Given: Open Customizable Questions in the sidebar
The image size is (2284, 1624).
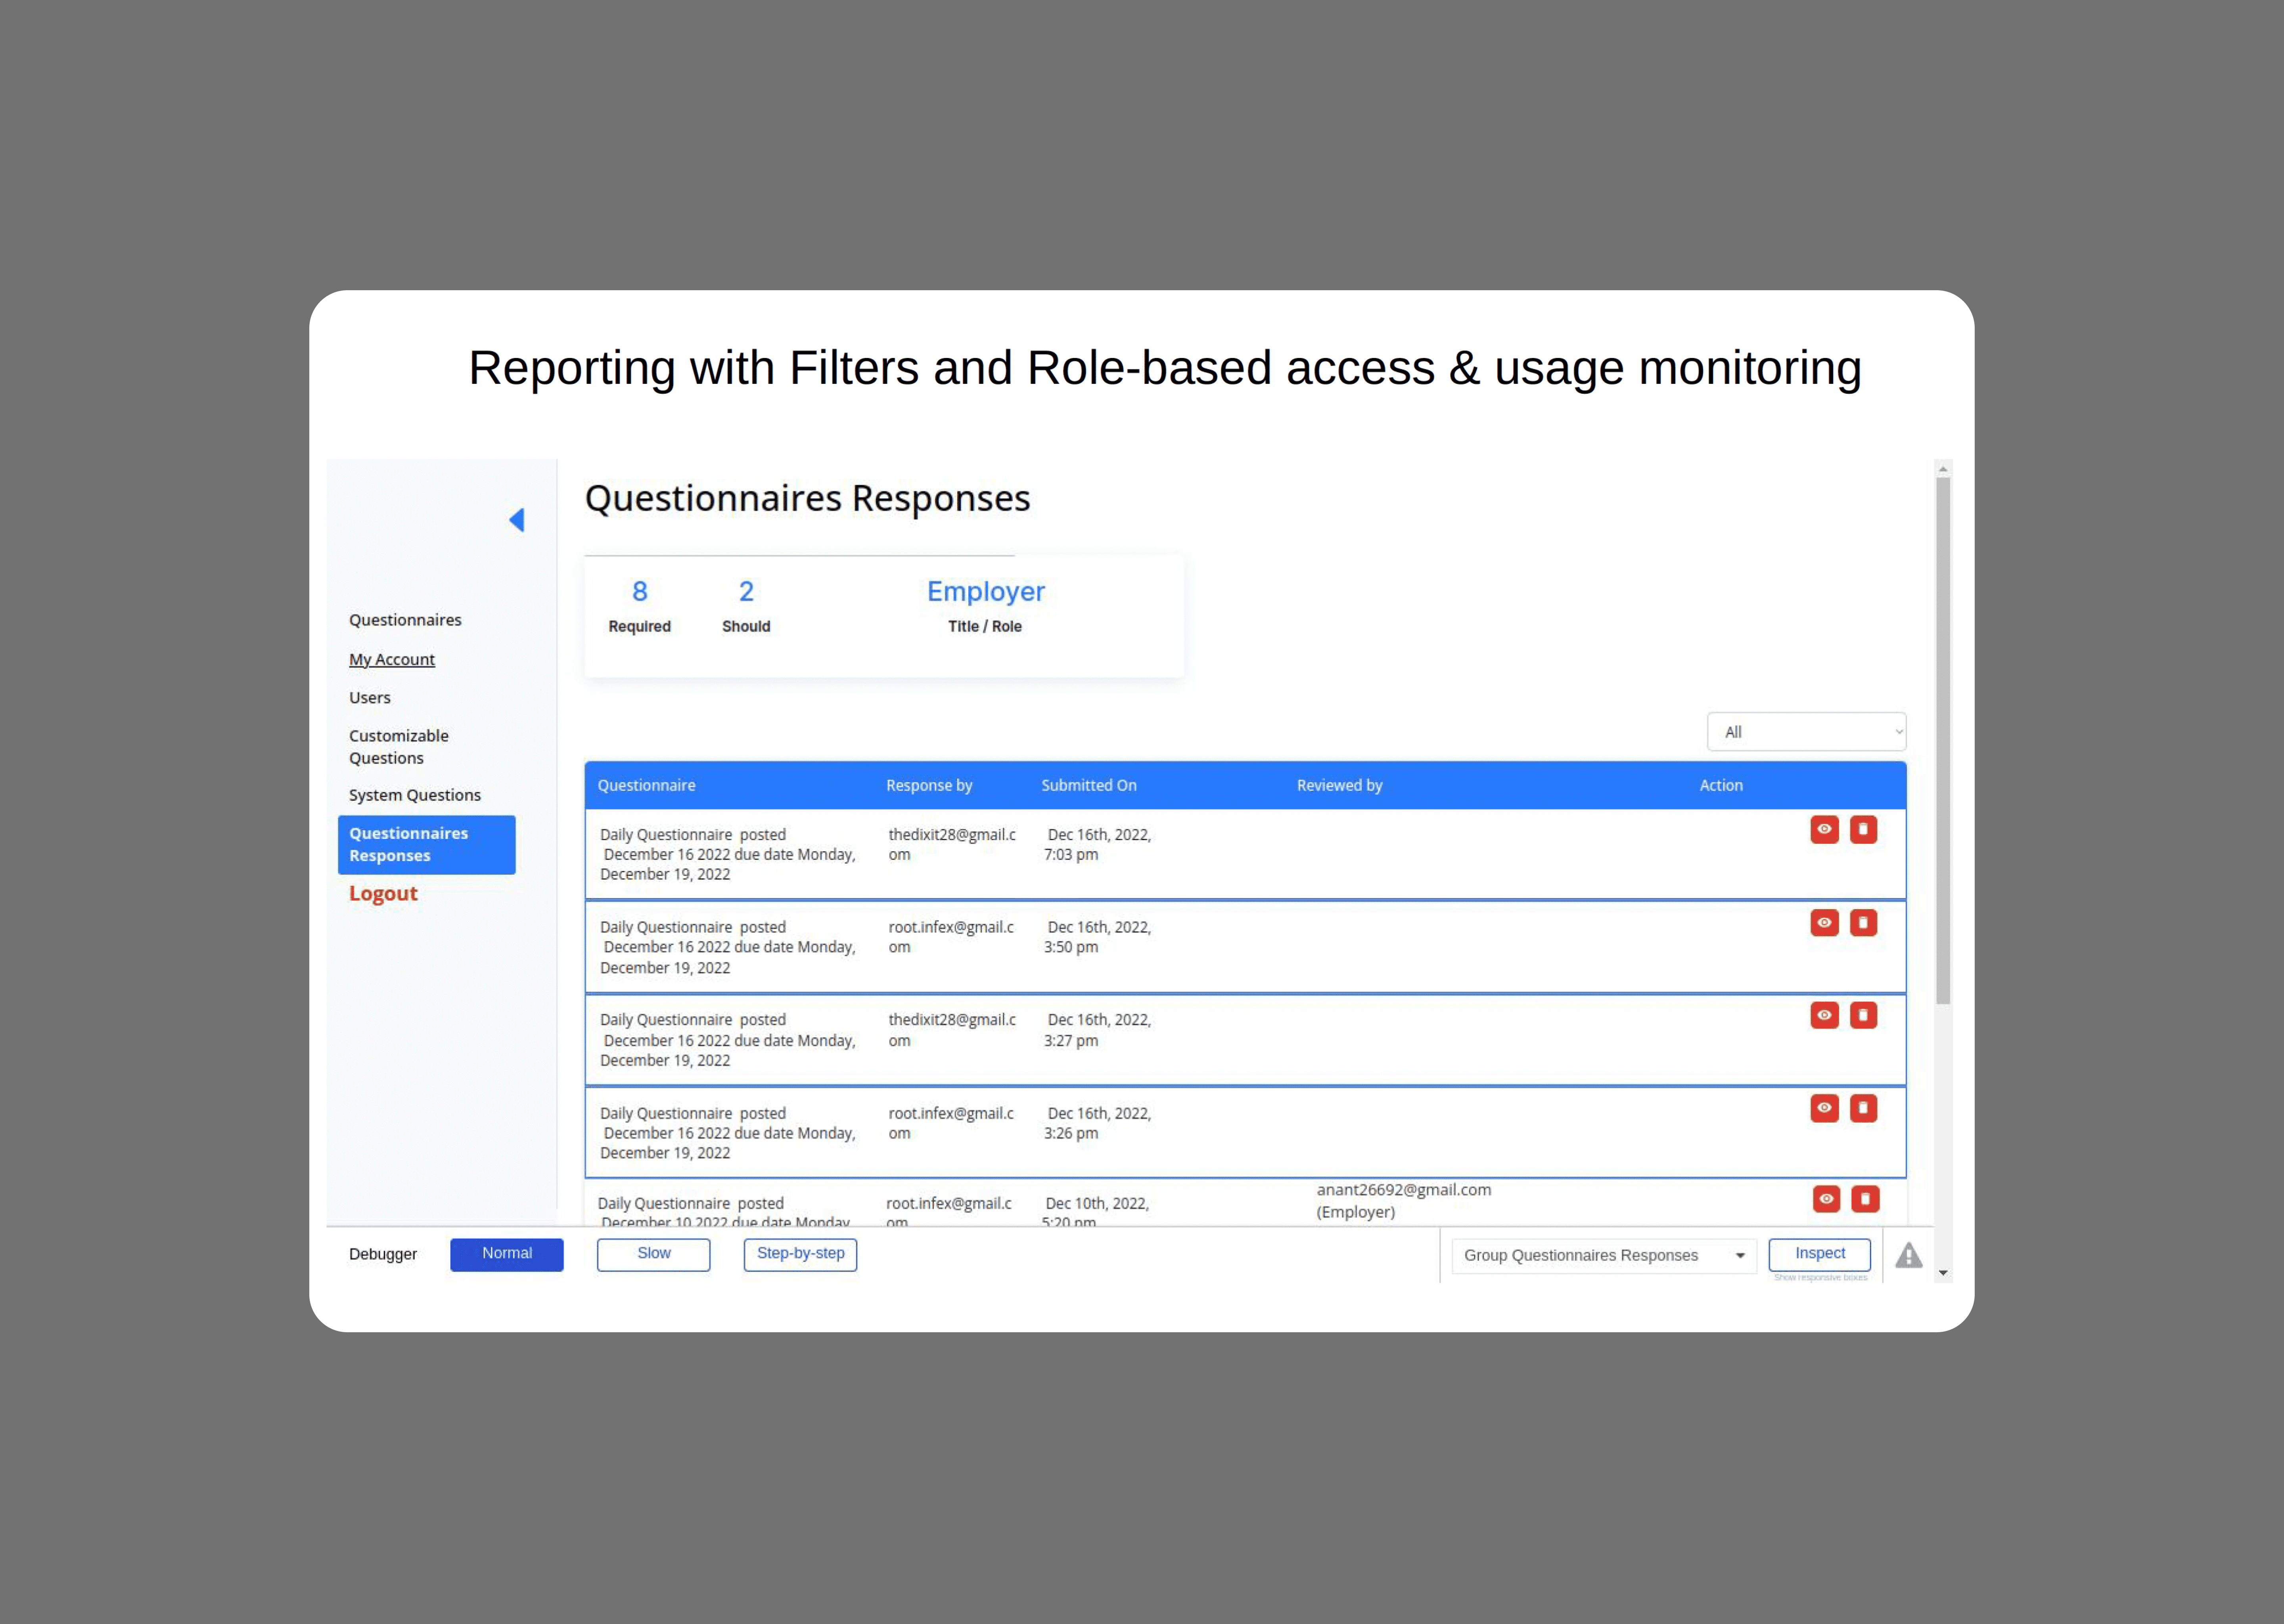Looking at the screenshot, I should coord(399,747).
